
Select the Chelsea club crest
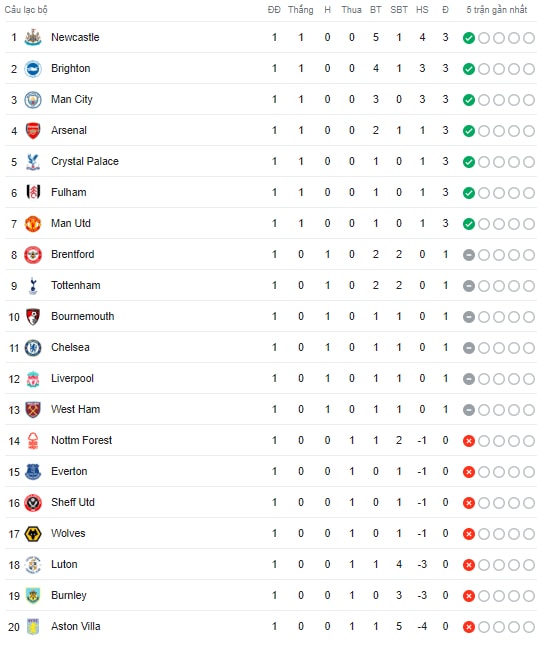(33, 348)
